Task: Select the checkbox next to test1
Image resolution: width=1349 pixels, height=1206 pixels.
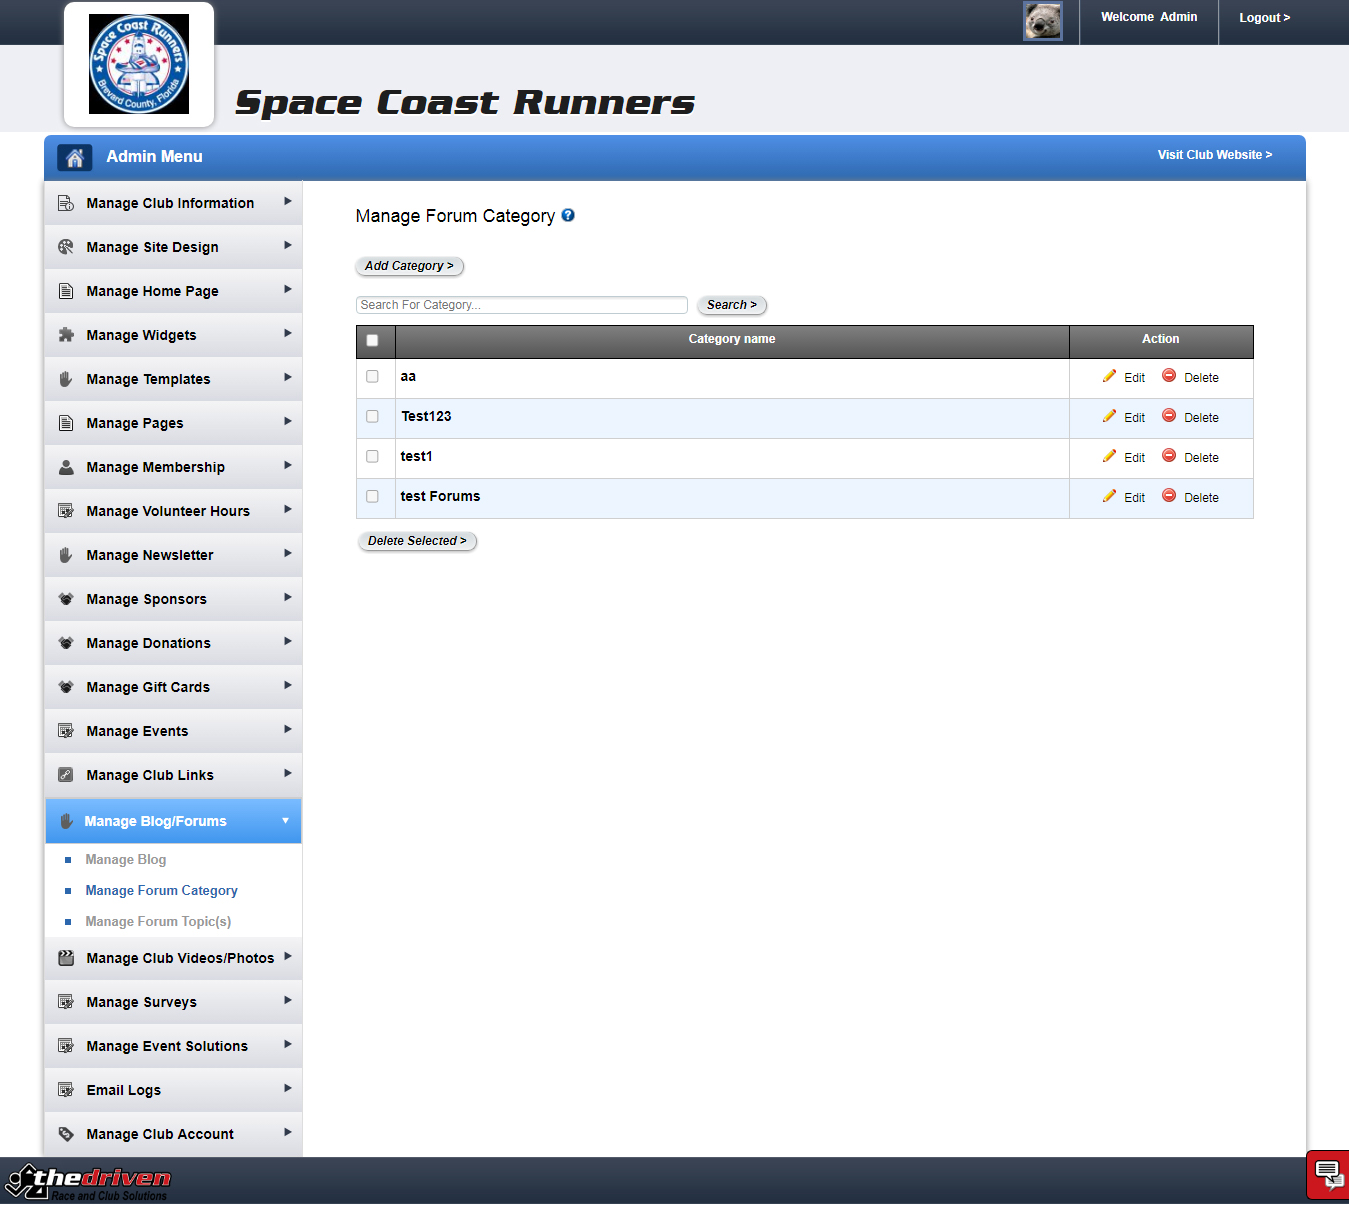Action: pos(373,457)
